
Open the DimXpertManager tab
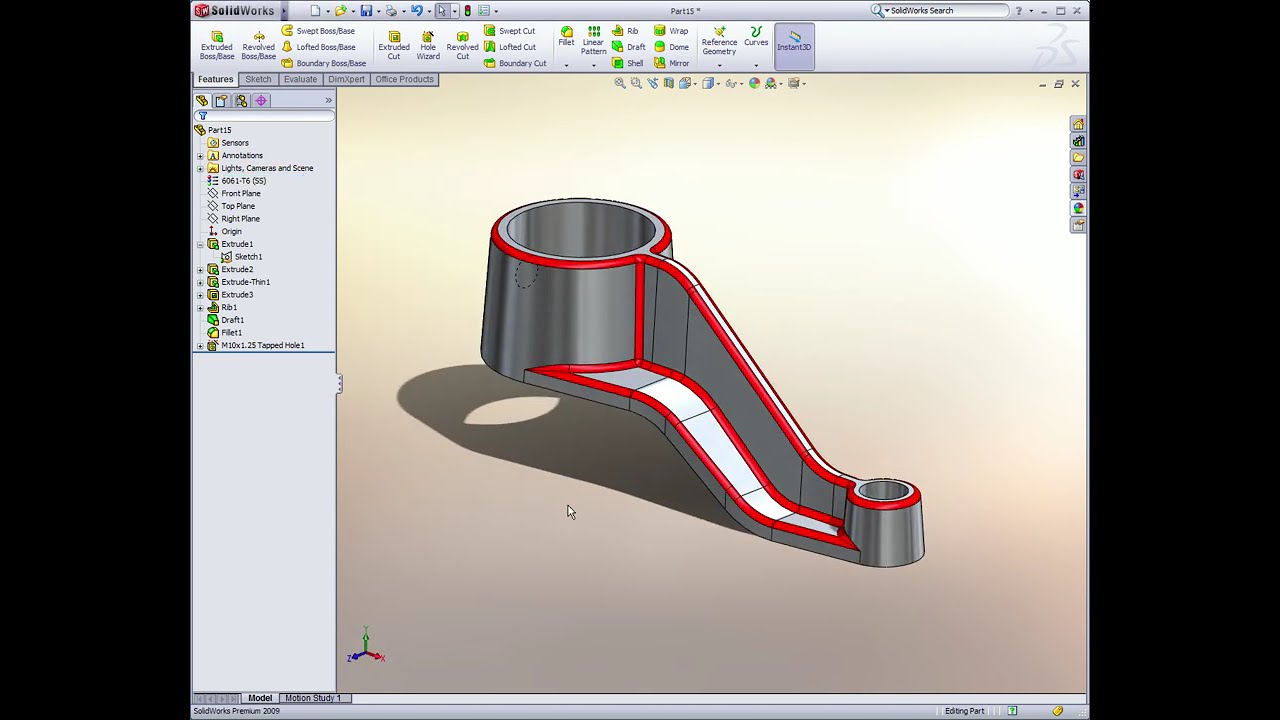[x=261, y=100]
